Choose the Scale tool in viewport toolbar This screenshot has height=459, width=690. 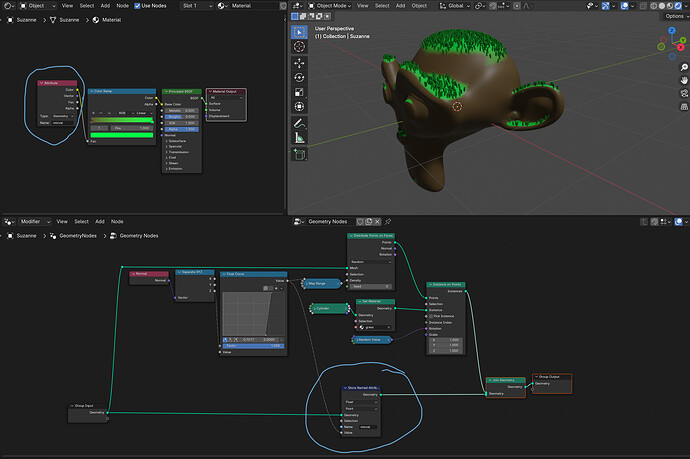coord(299,92)
